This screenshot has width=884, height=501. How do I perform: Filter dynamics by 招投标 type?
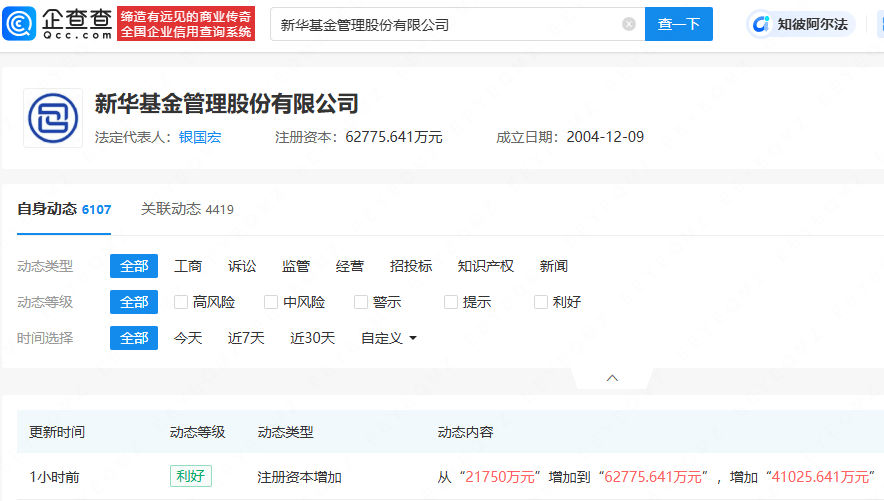click(410, 266)
